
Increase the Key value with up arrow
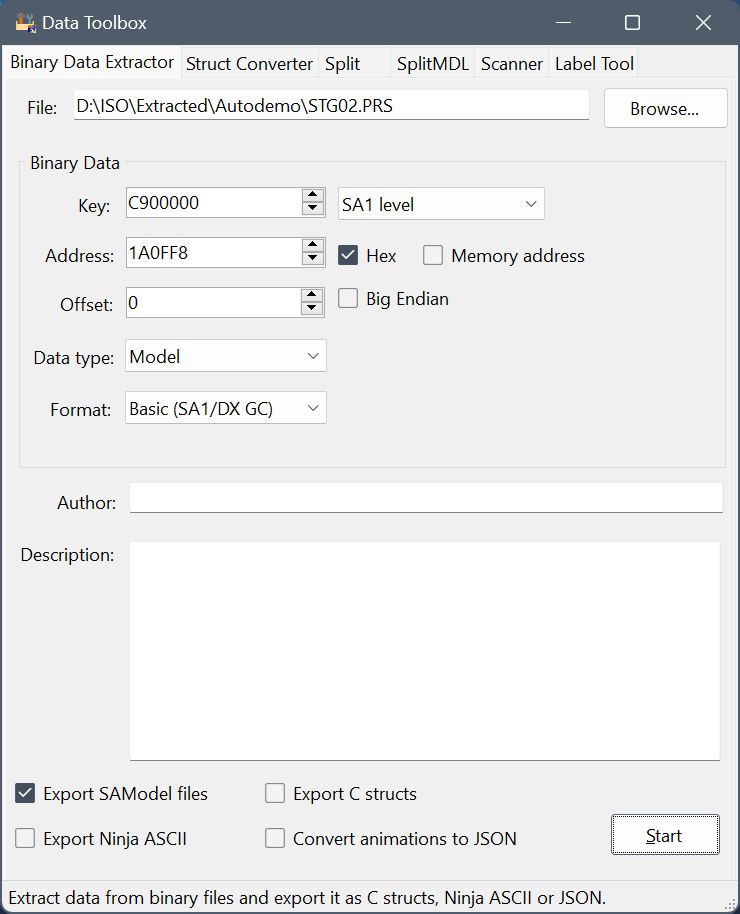click(313, 195)
